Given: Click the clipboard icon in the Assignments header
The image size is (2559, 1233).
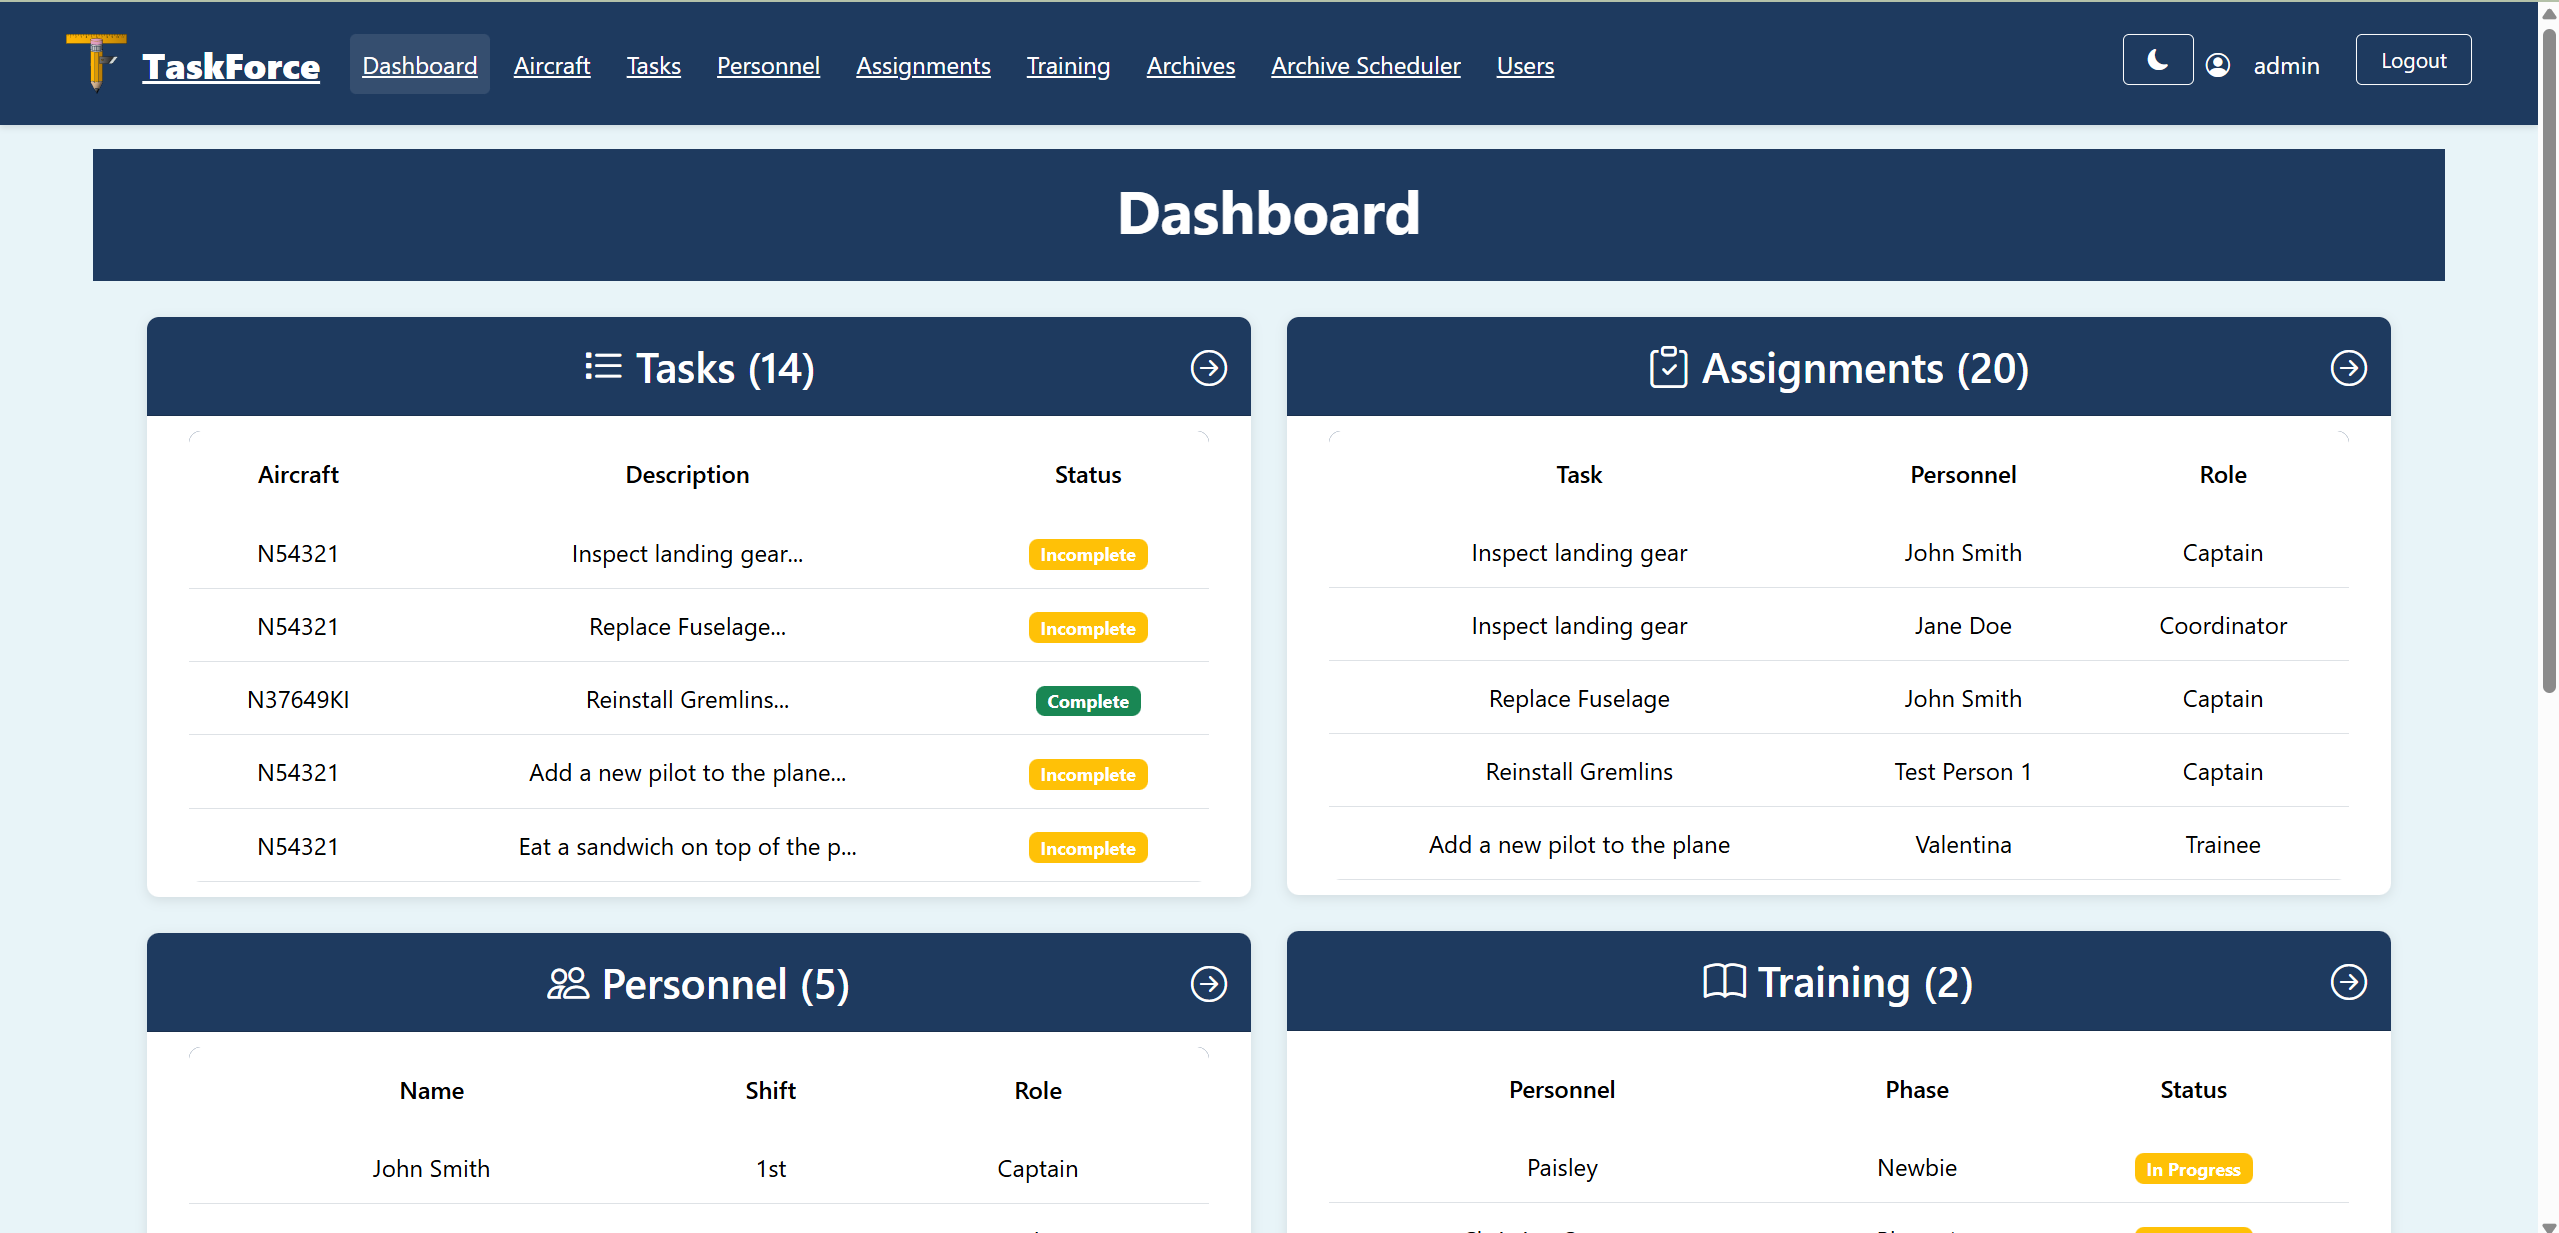Looking at the screenshot, I should click(1668, 367).
